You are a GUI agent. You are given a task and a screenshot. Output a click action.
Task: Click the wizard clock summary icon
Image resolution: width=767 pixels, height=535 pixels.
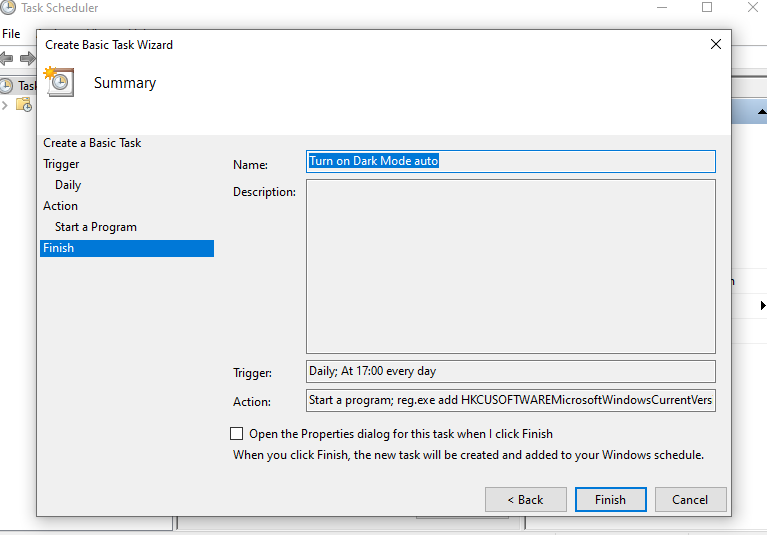pyautogui.click(x=59, y=82)
